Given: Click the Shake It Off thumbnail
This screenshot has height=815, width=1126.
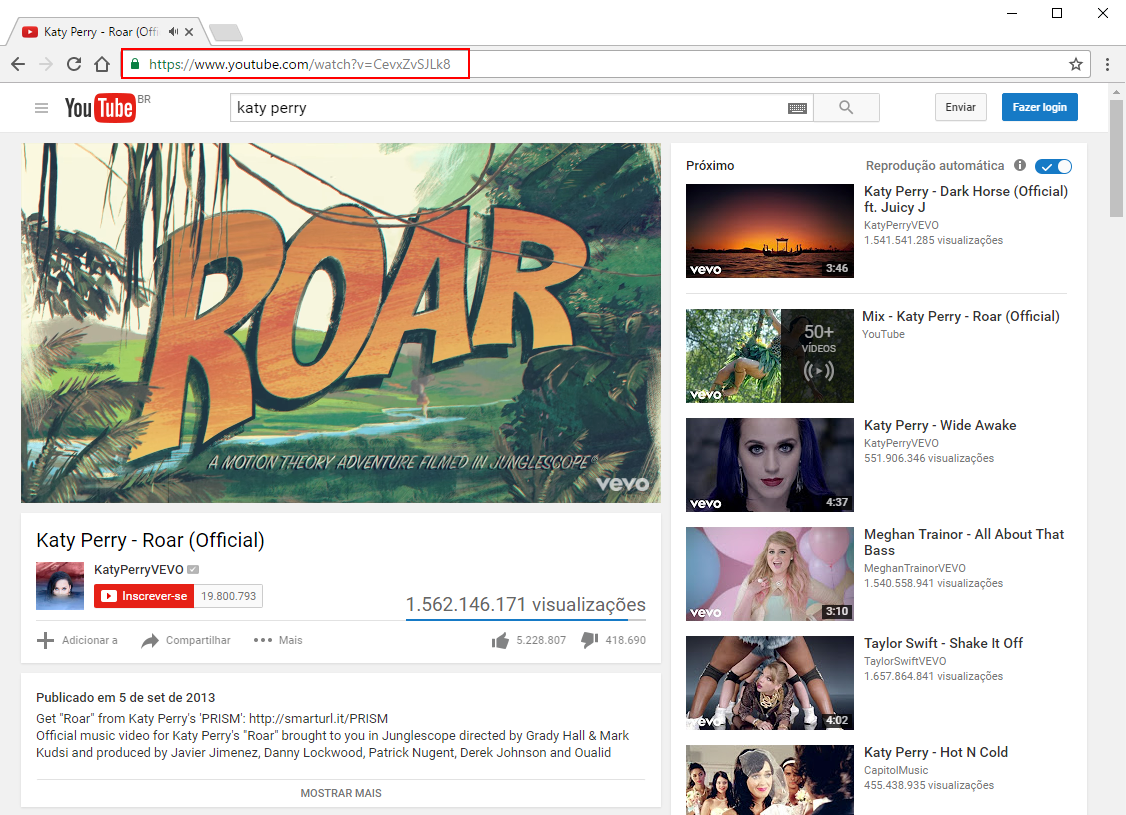Looking at the screenshot, I should point(770,684).
